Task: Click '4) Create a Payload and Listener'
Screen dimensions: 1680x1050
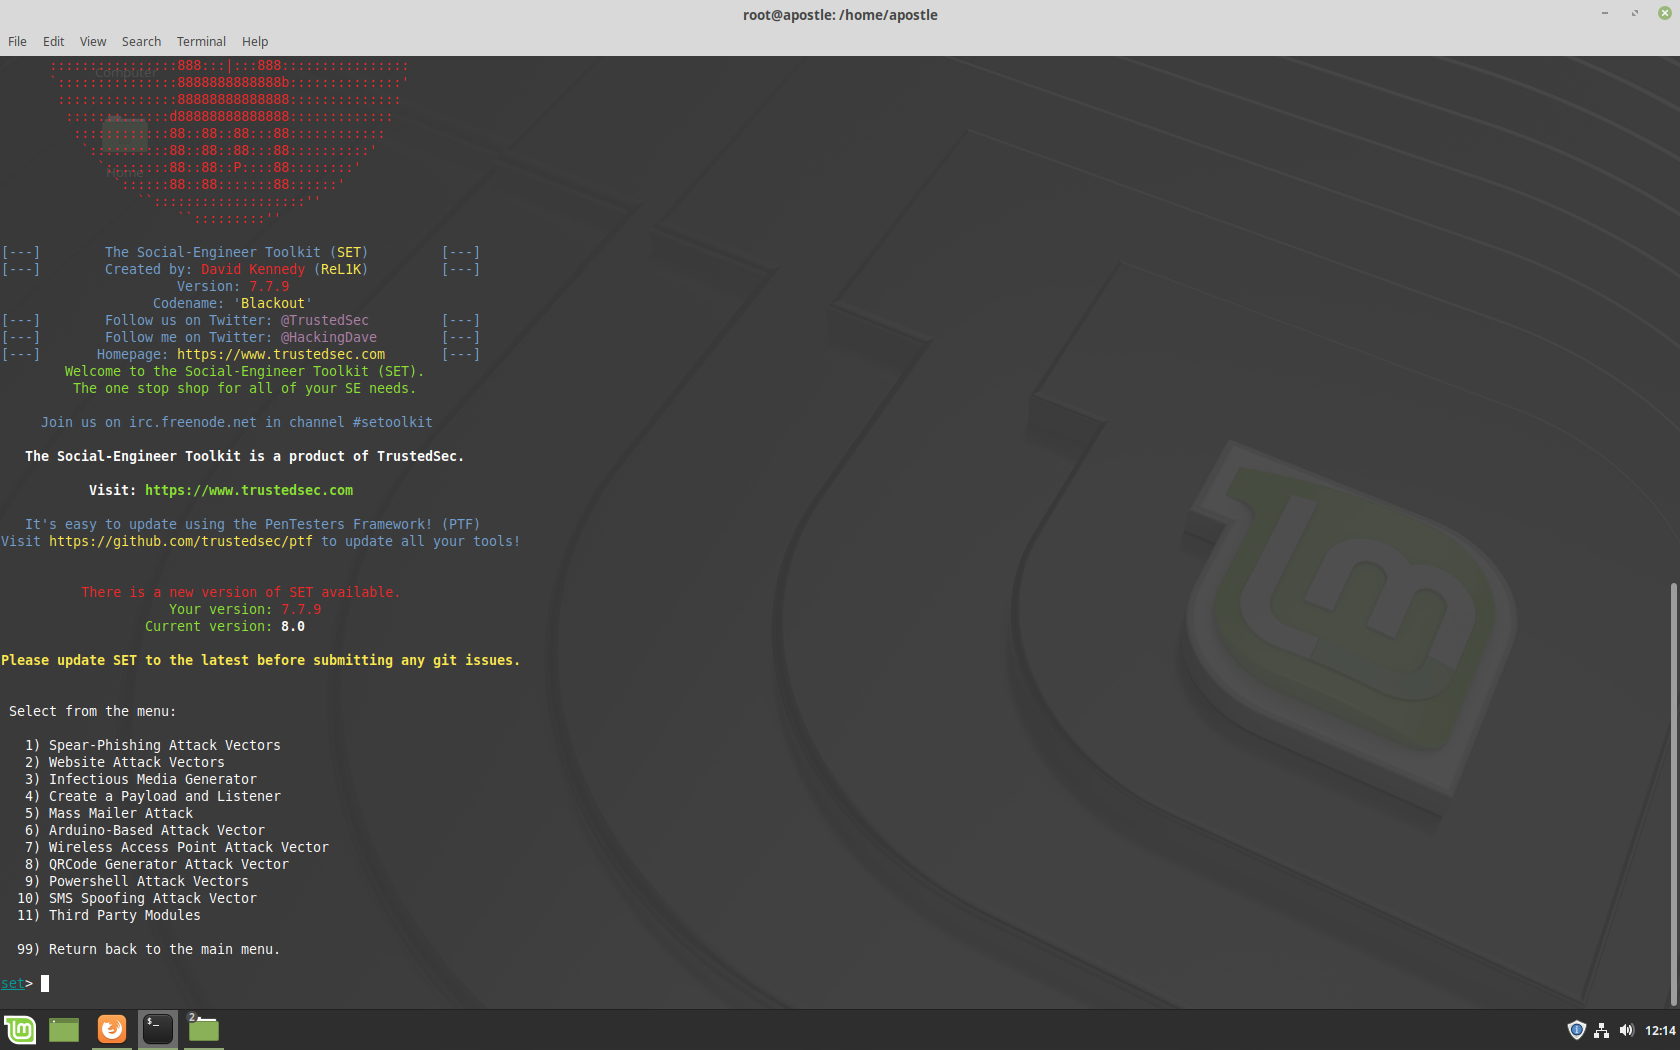Action: pos(153,797)
